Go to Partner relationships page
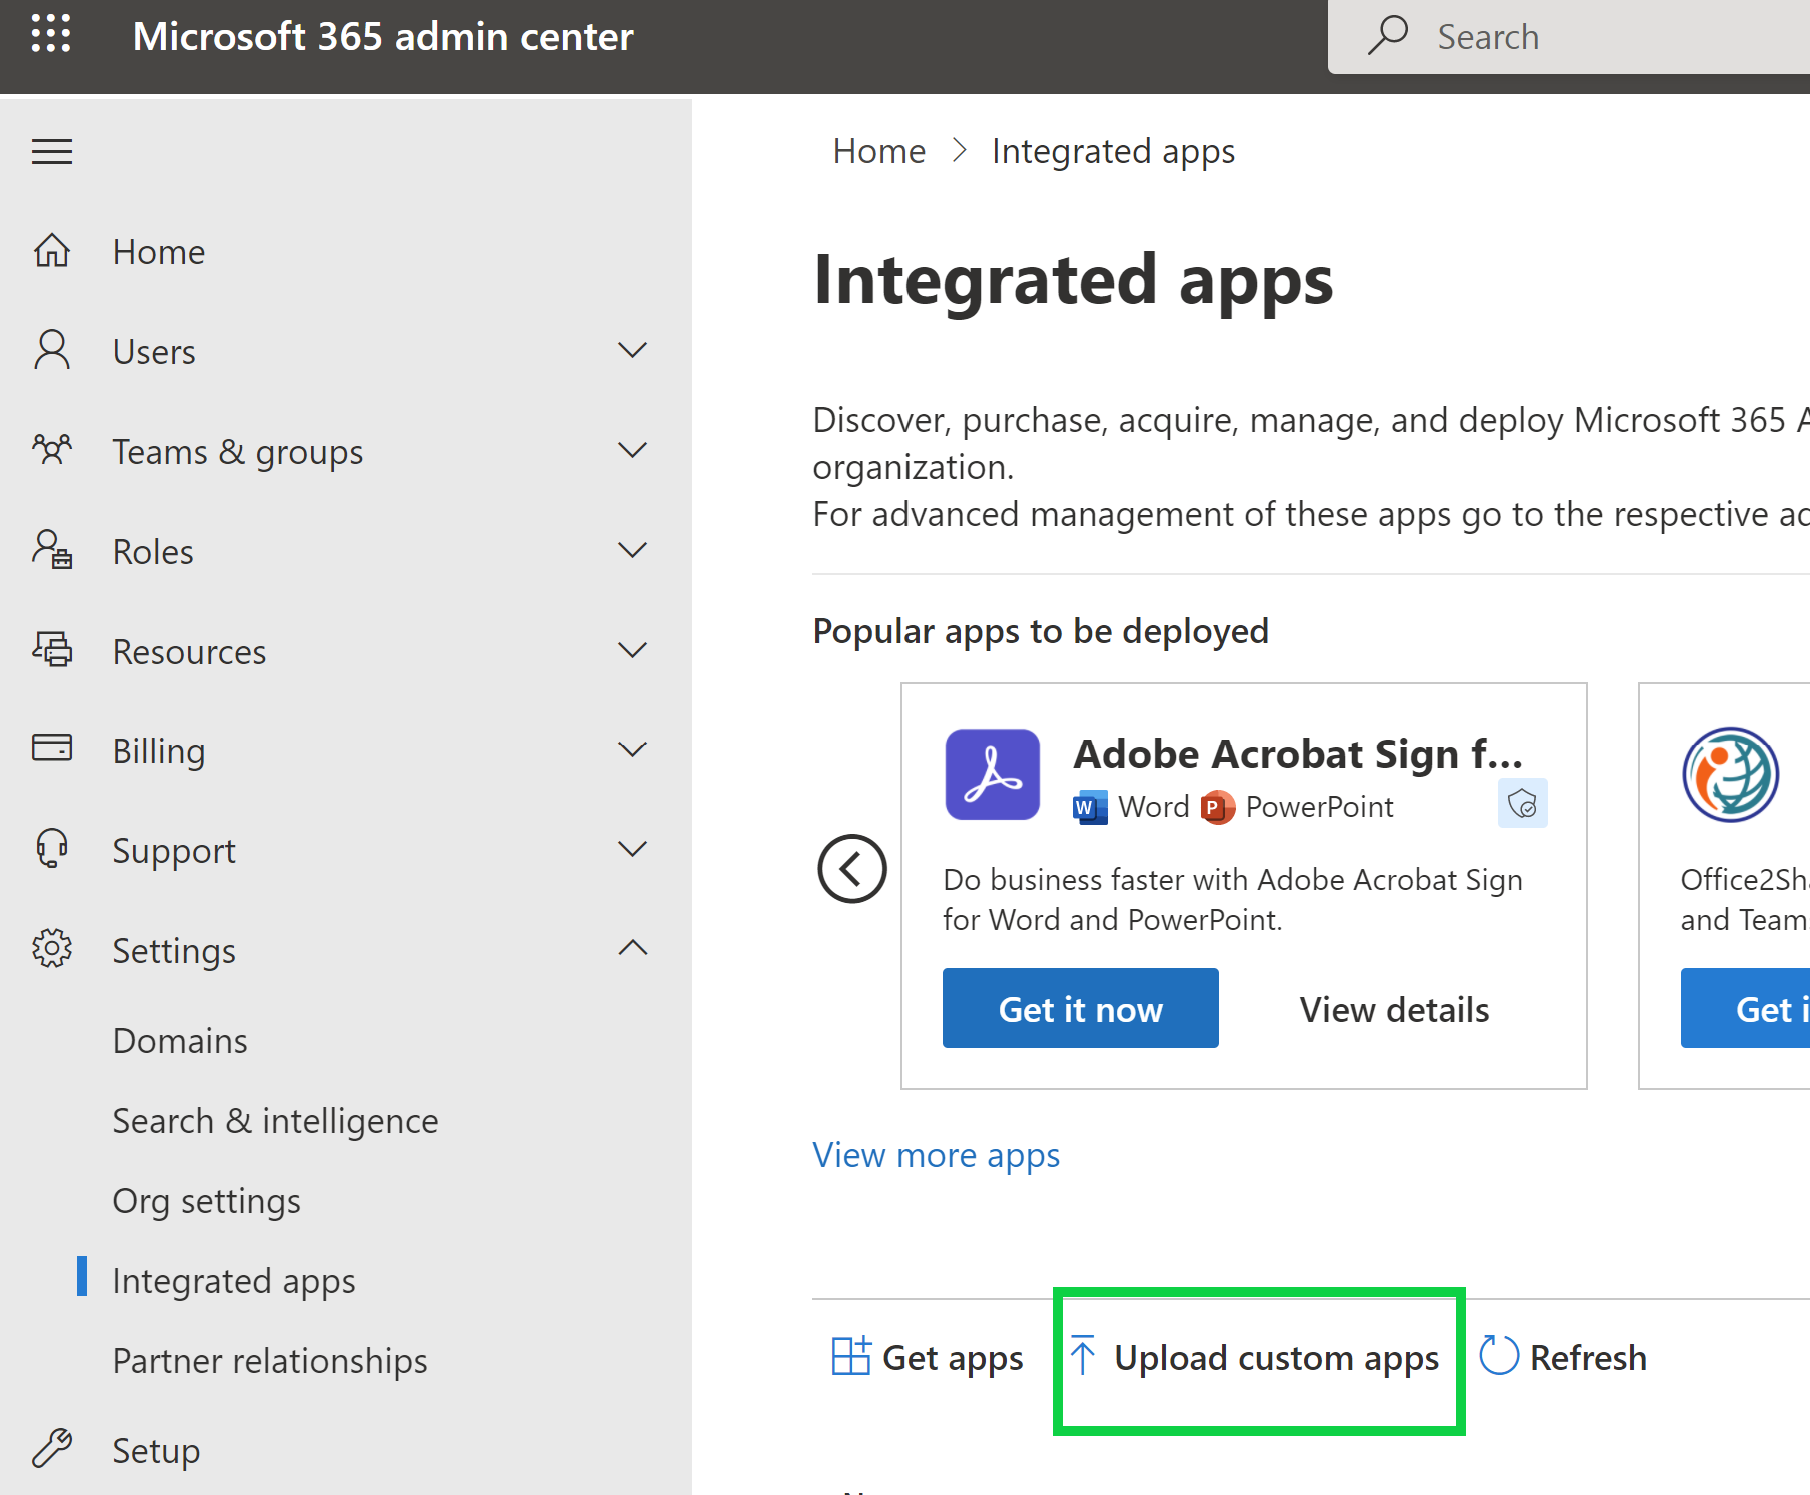The image size is (1810, 1495). [x=270, y=1361]
